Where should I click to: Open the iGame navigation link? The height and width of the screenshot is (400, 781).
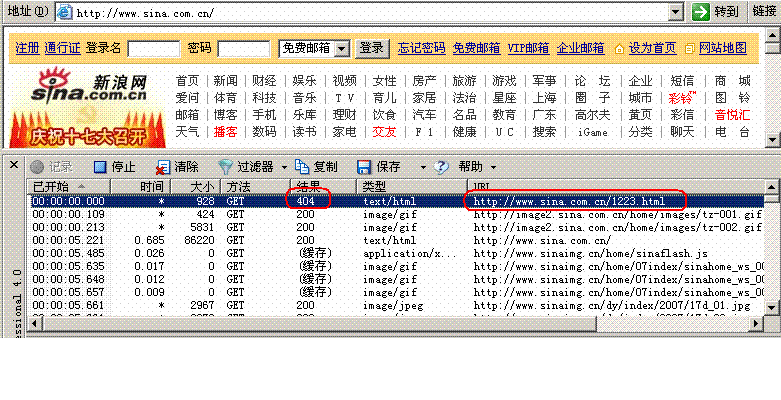click(593, 133)
